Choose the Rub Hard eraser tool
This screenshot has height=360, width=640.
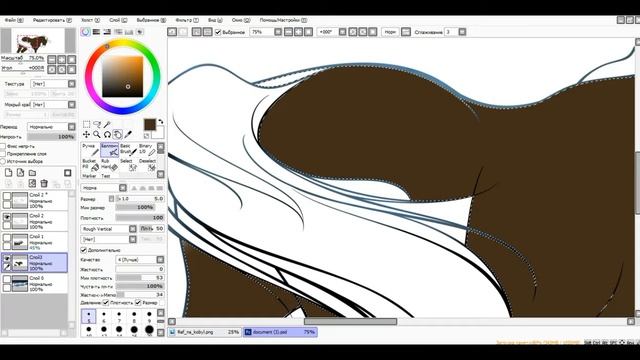click(109, 164)
